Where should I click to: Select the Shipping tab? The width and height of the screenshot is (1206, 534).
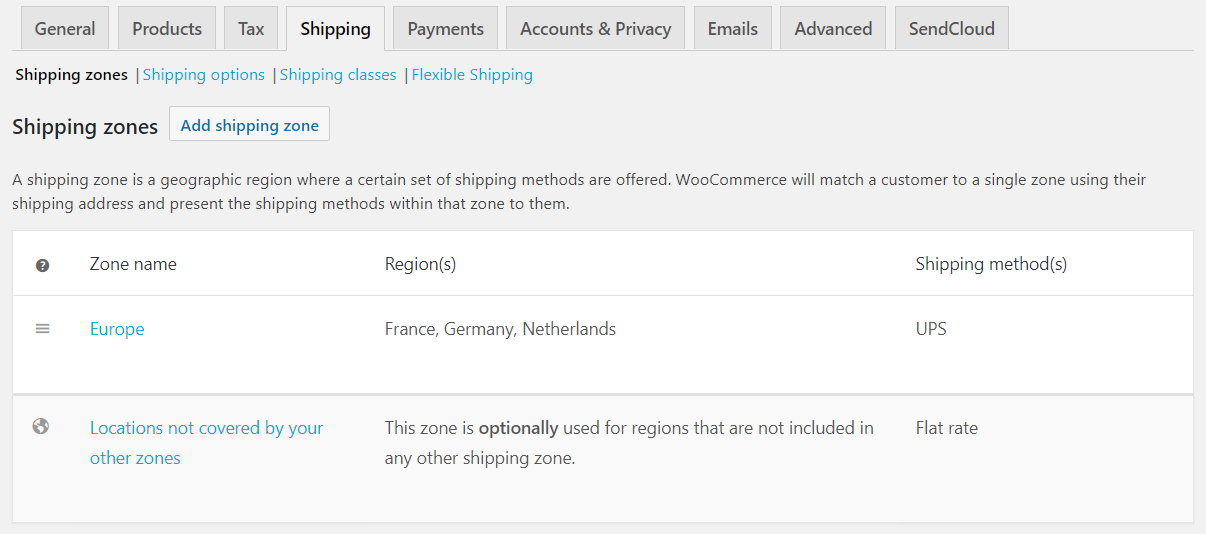coord(335,28)
